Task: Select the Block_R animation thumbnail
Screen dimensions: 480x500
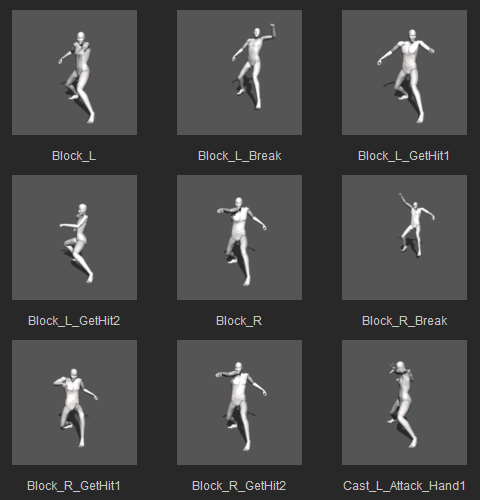Action: point(239,237)
